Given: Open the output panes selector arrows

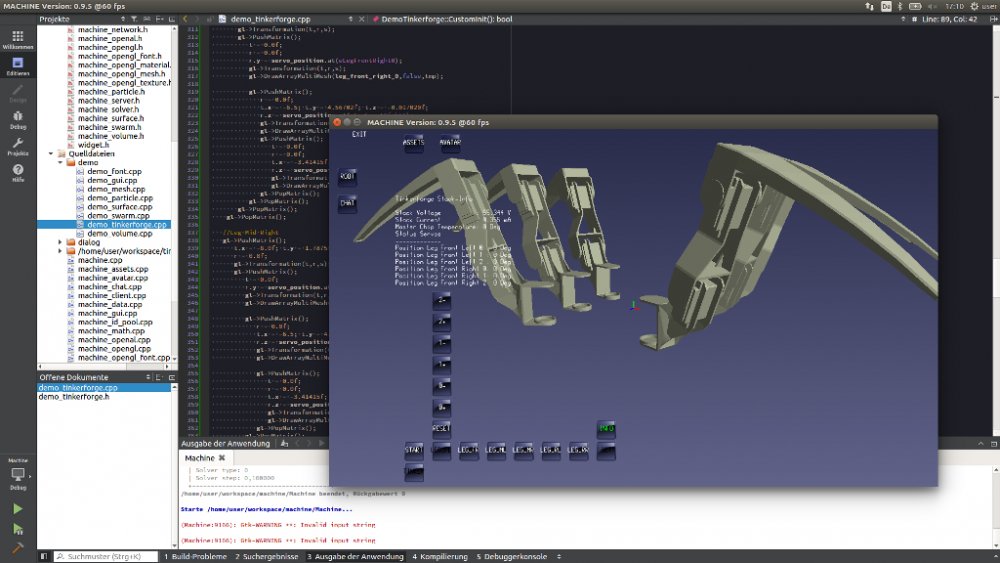Looking at the screenshot, I should pos(559,557).
